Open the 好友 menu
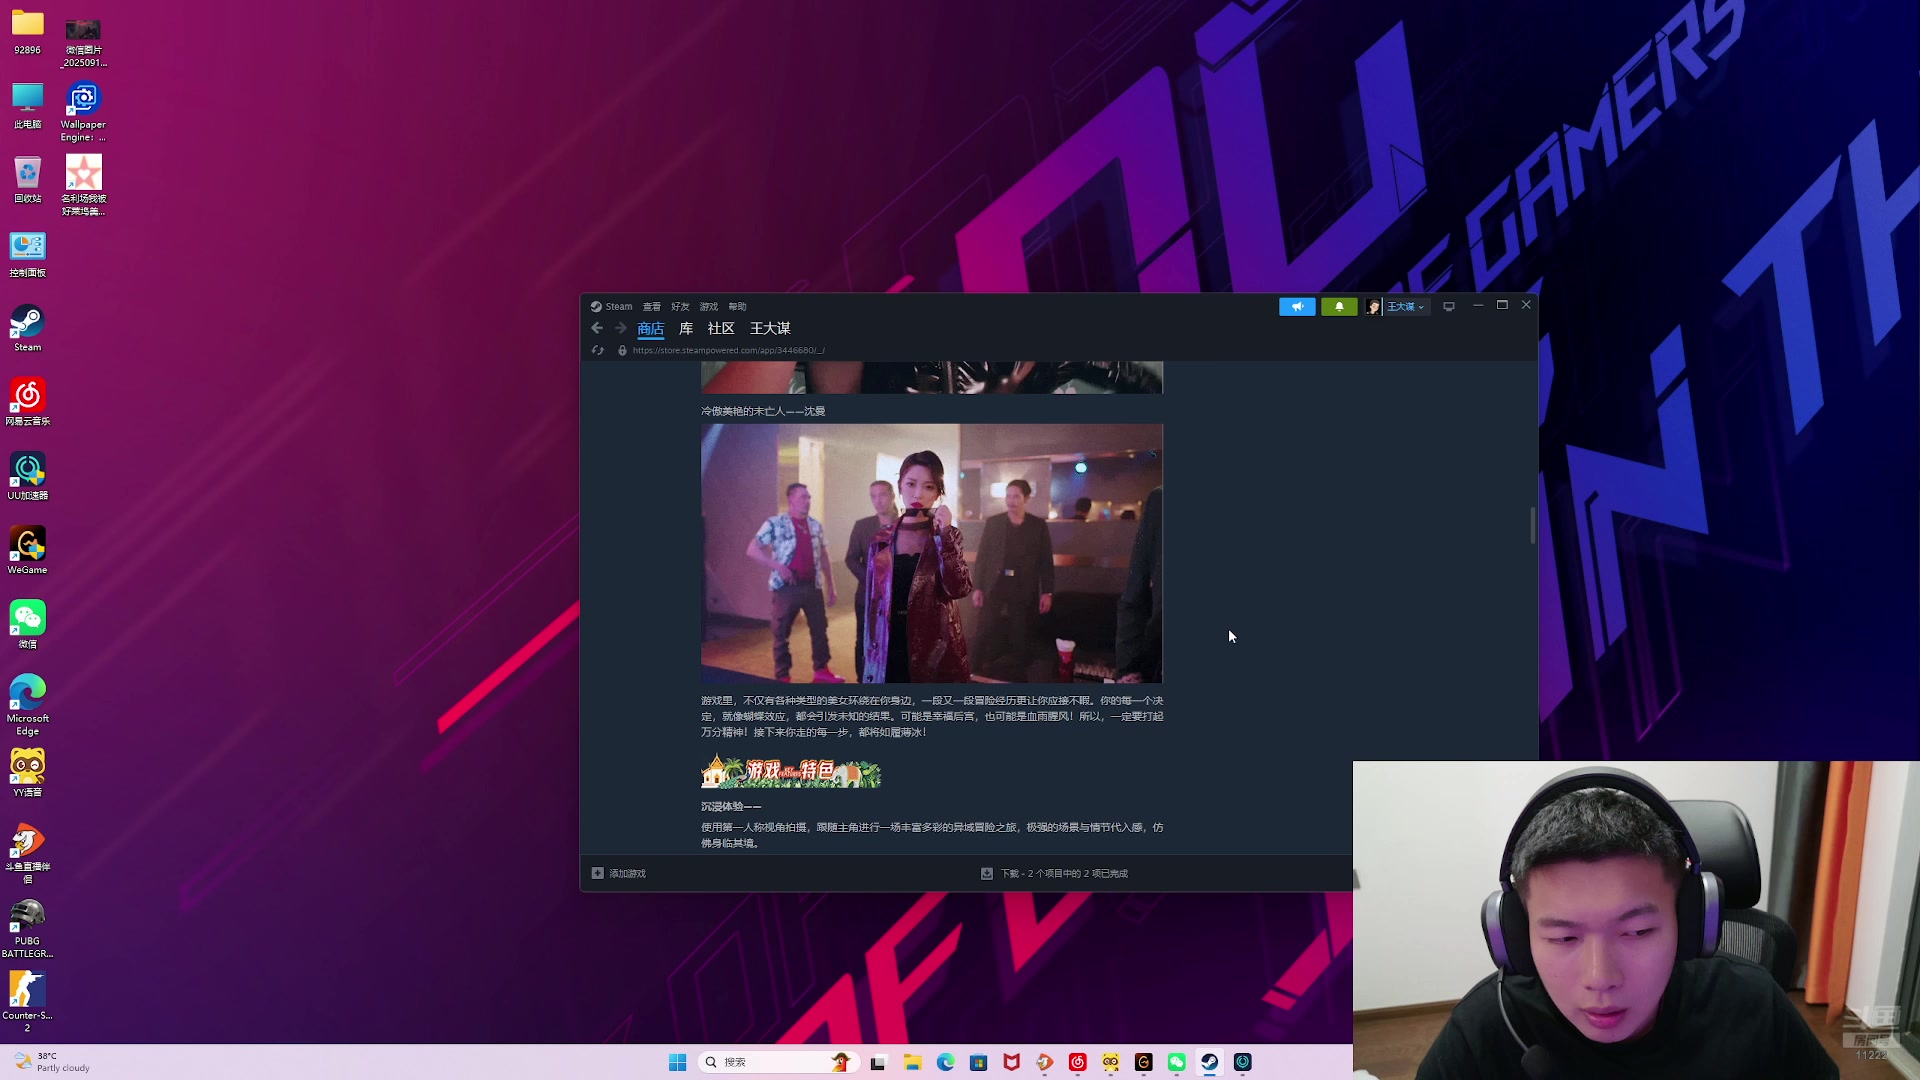Viewport: 1920px width, 1080px height. (681, 307)
